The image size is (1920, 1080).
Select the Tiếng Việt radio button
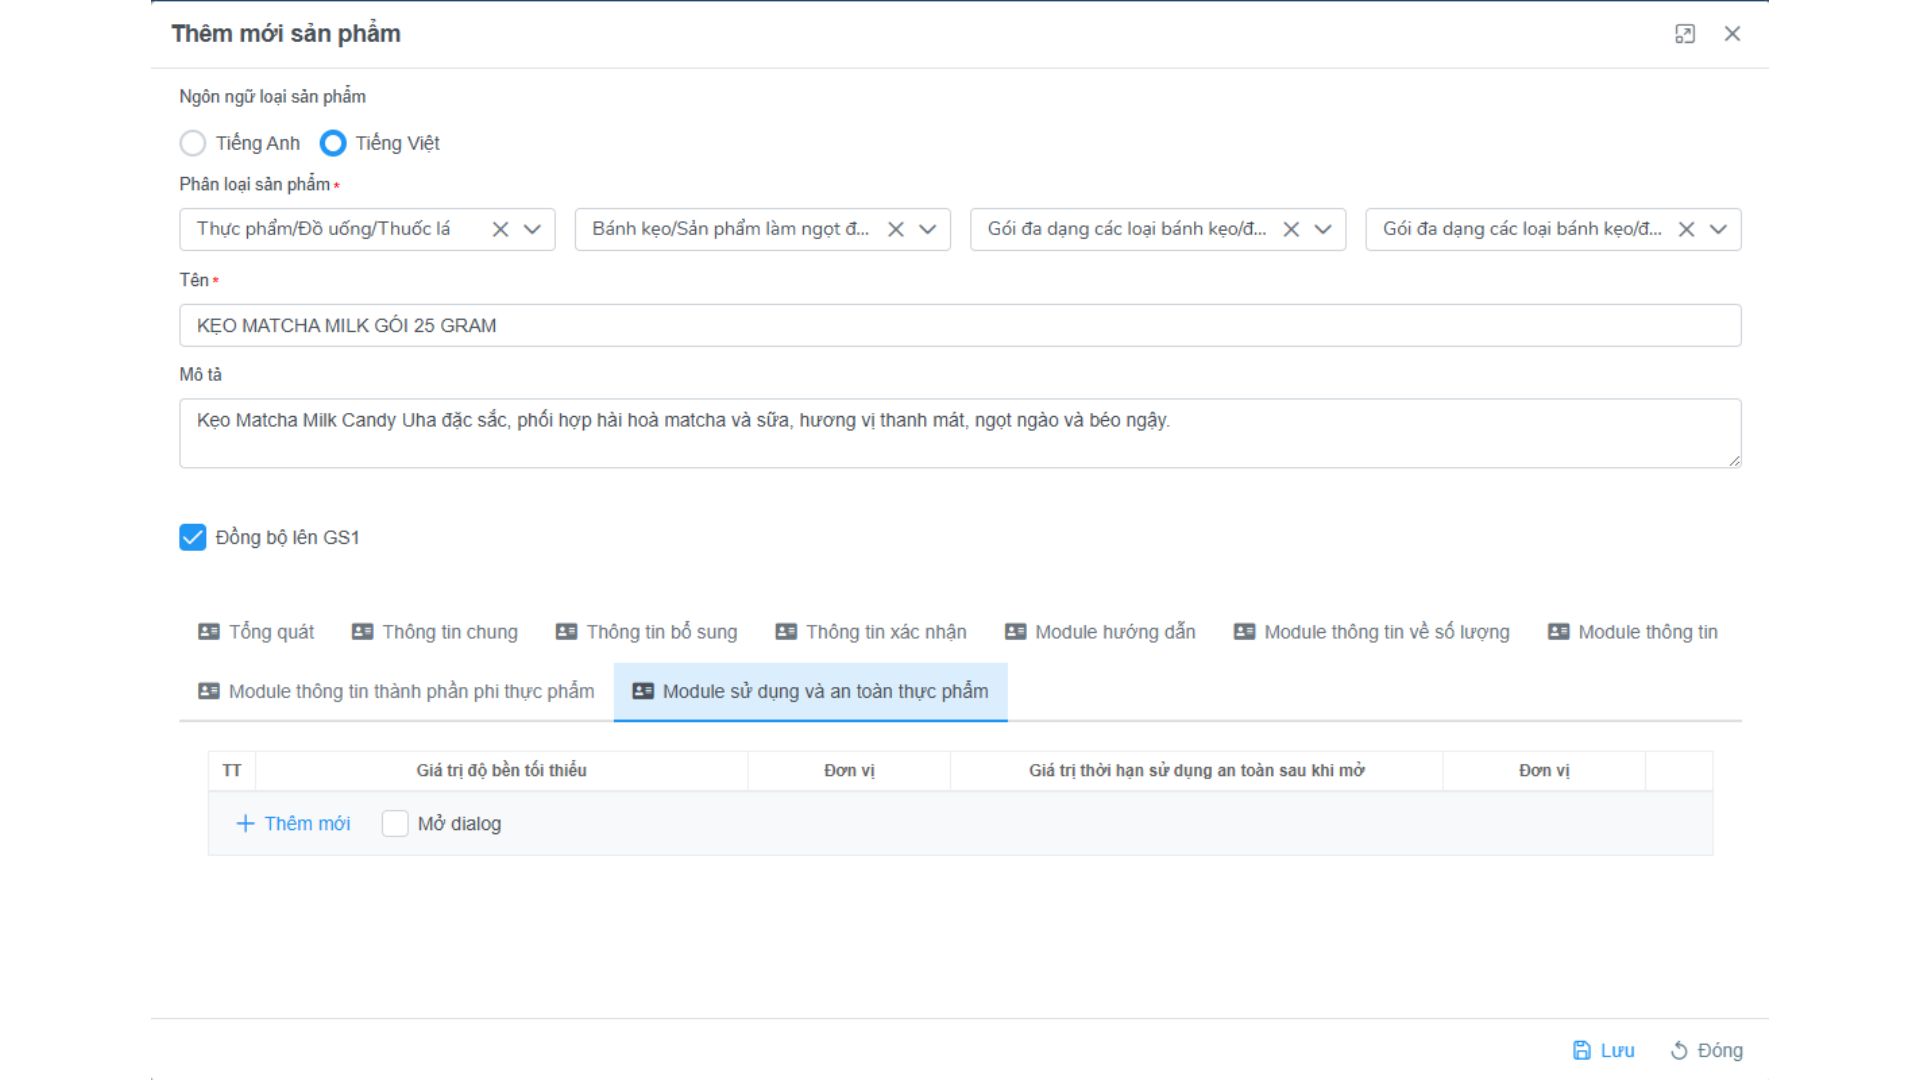(333, 143)
